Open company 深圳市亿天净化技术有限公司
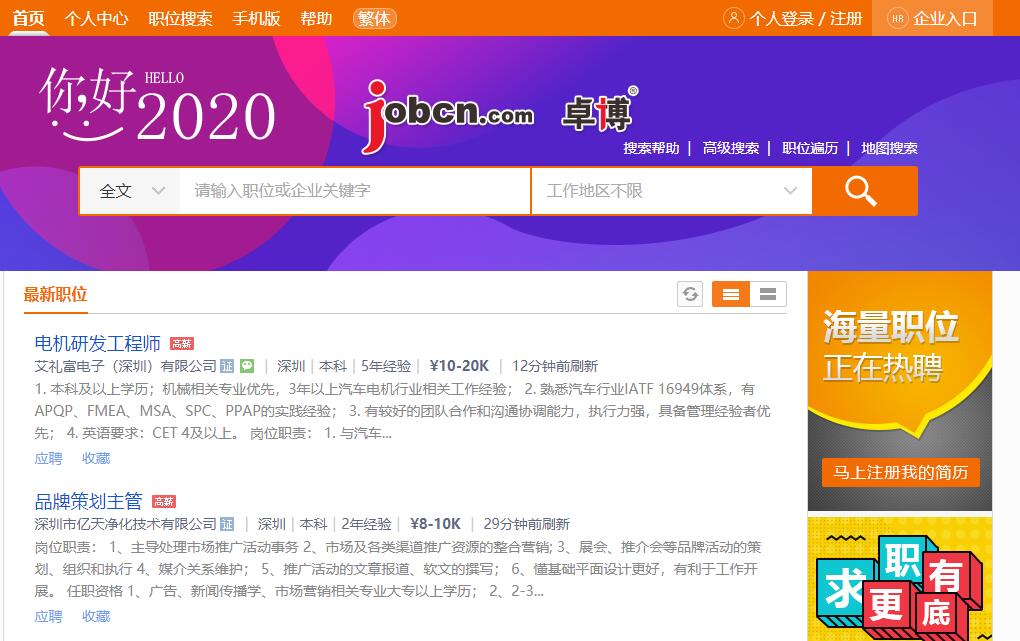 click(126, 524)
